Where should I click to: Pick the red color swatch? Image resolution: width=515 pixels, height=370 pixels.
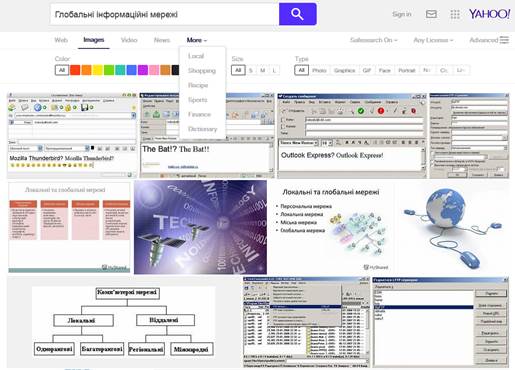pos(75,70)
